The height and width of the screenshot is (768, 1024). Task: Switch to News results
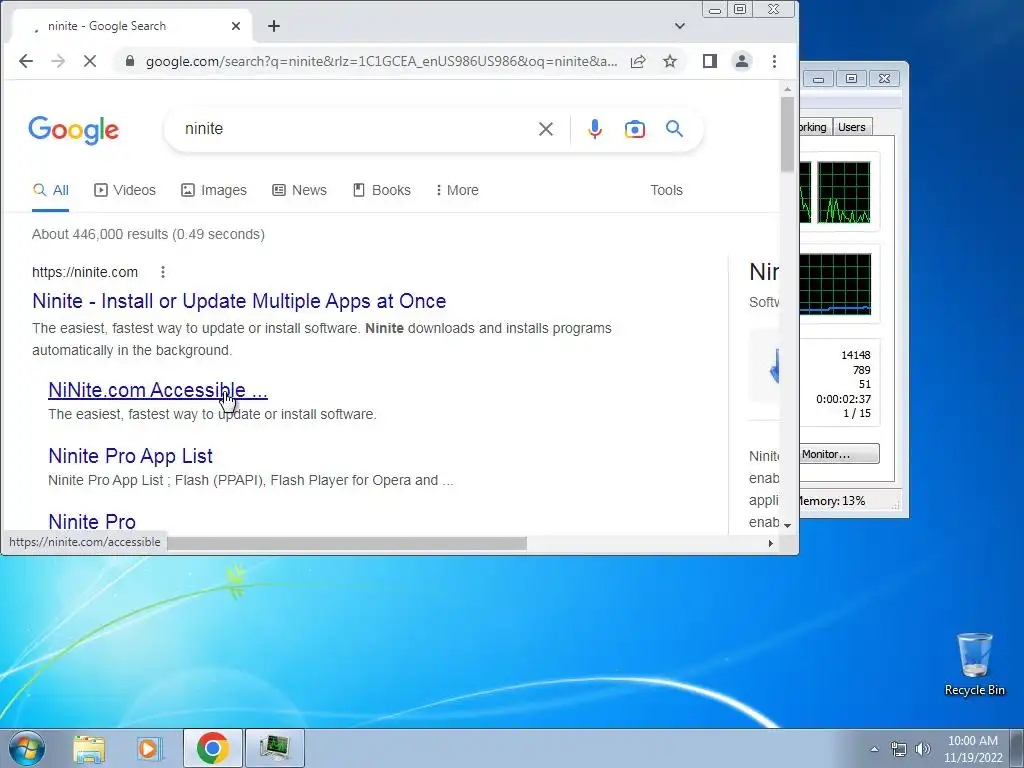[300, 190]
